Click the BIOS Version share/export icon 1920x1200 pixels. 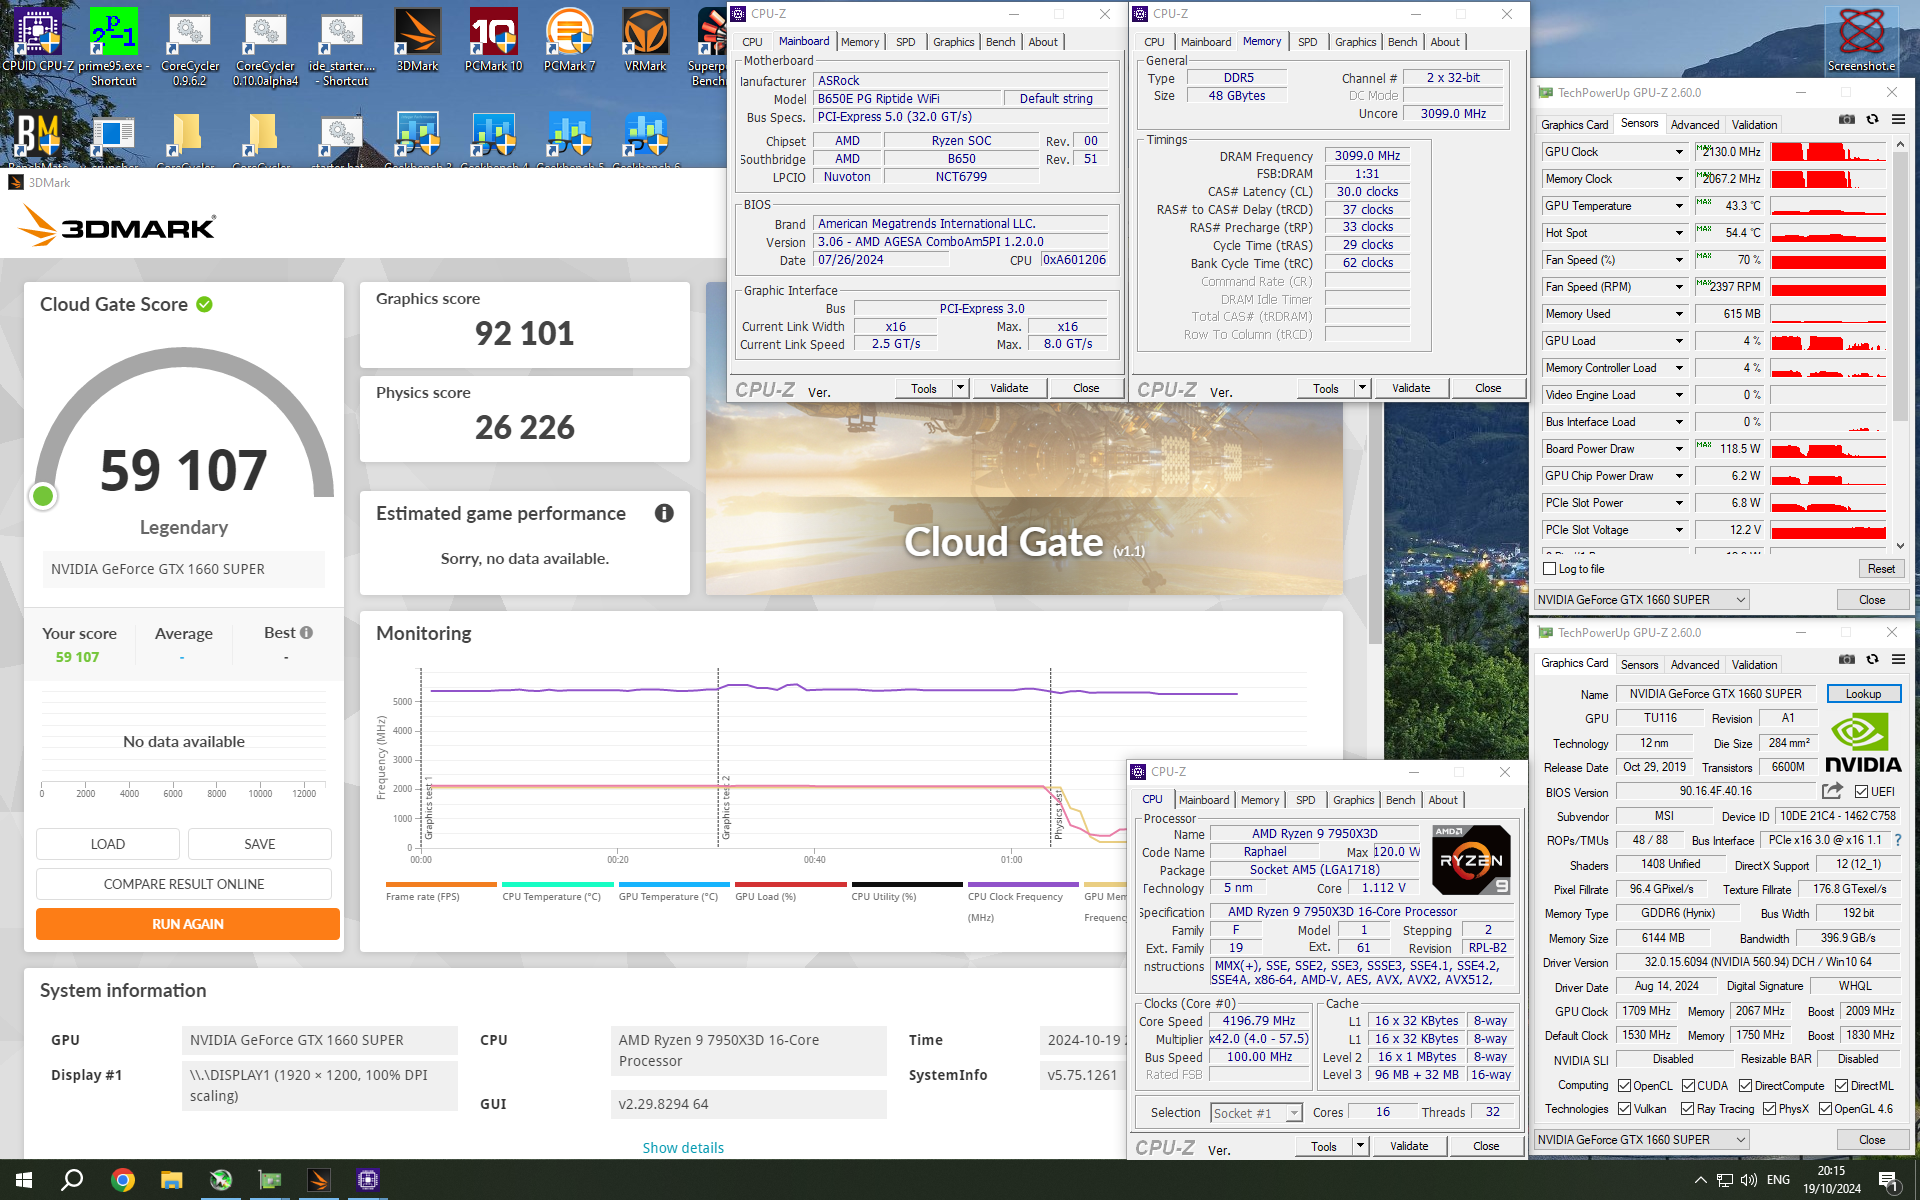coord(1832,791)
